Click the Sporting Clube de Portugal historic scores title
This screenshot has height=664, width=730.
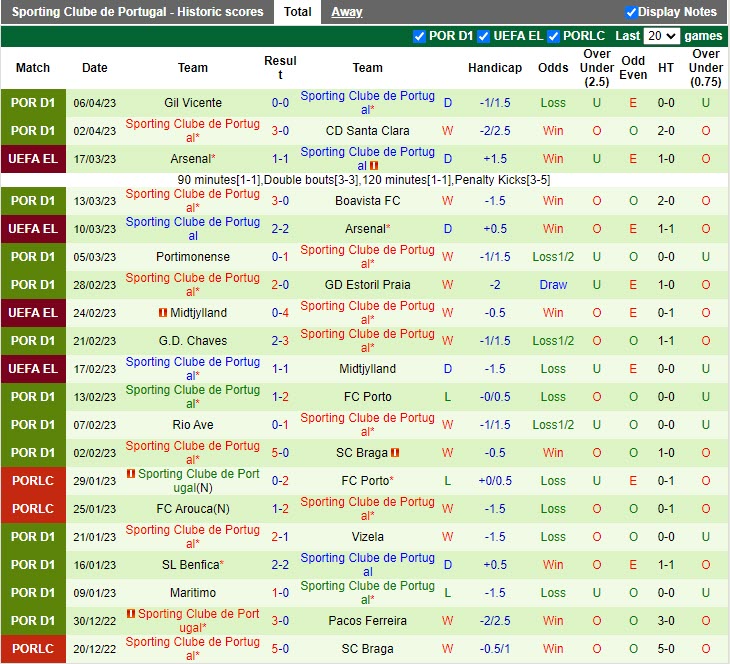pyautogui.click(x=137, y=12)
